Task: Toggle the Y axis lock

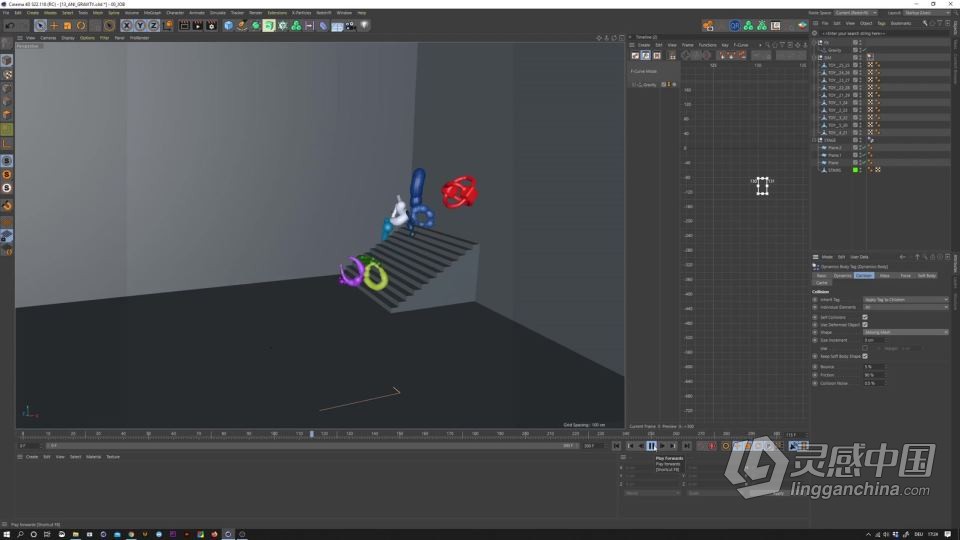Action: (x=140, y=26)
